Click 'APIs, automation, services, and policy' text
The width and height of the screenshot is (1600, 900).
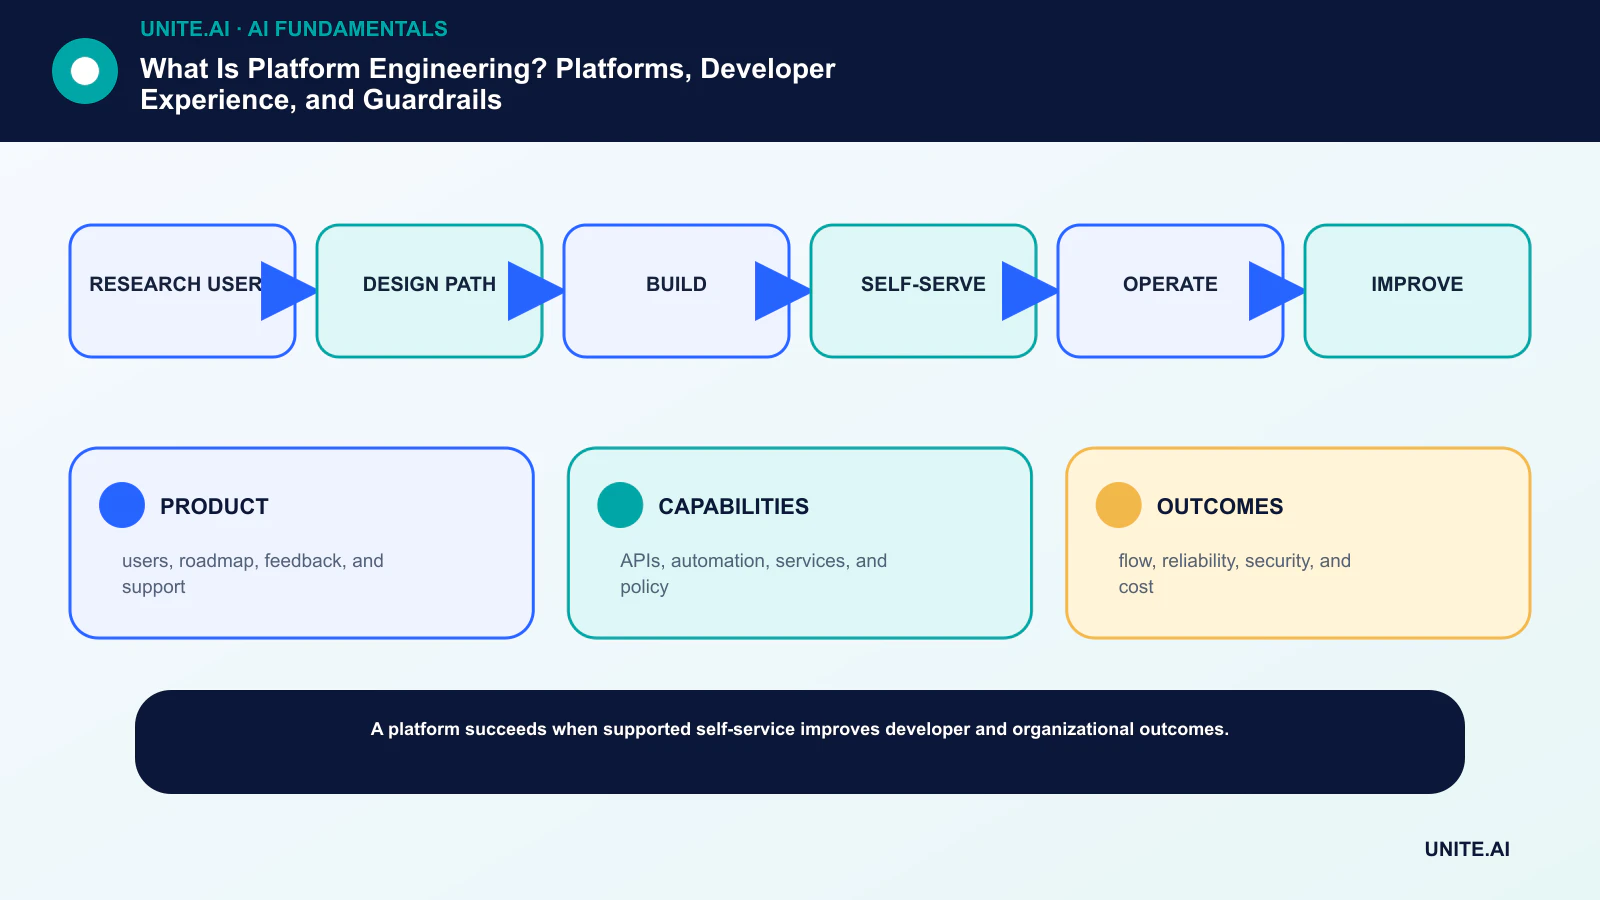pos(753,574)
